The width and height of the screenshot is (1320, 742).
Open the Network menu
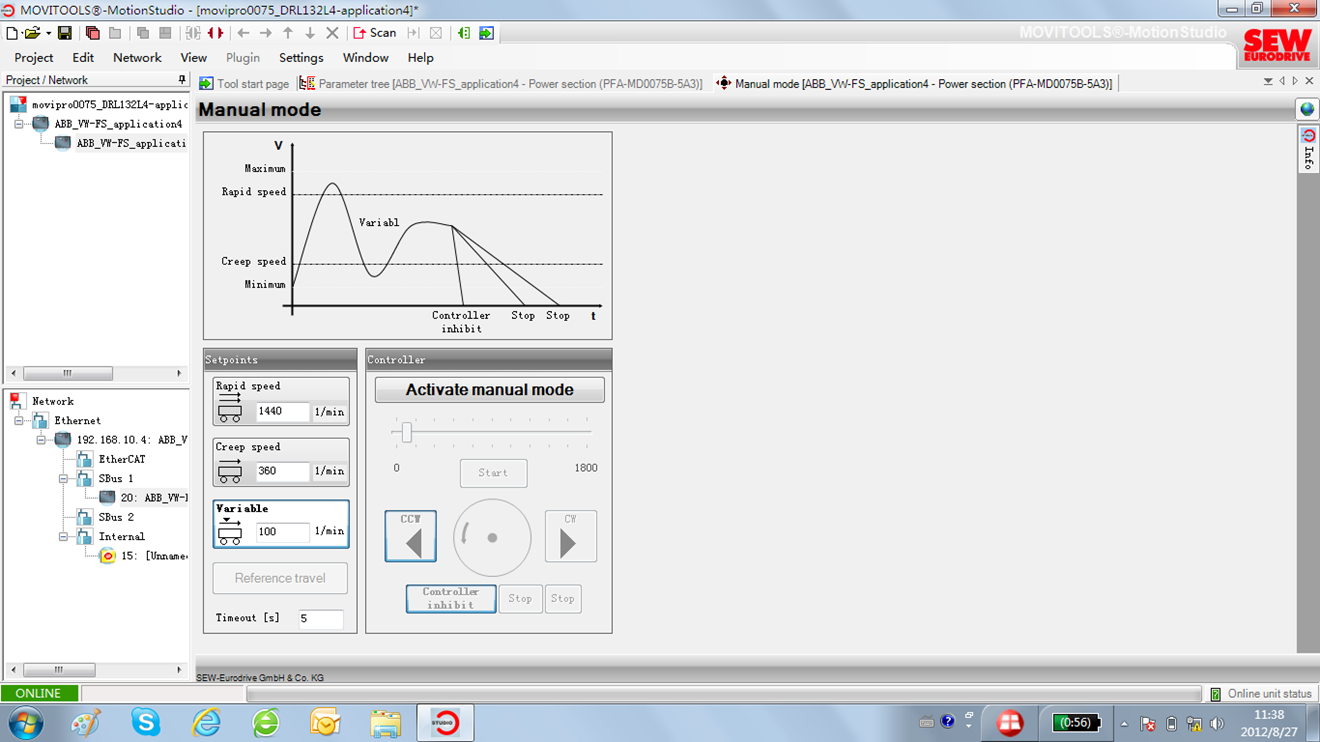pos(137,58)
